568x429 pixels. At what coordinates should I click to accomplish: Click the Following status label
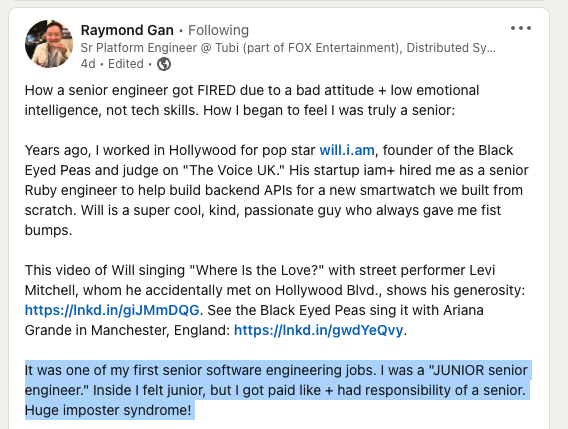(218, 30)
